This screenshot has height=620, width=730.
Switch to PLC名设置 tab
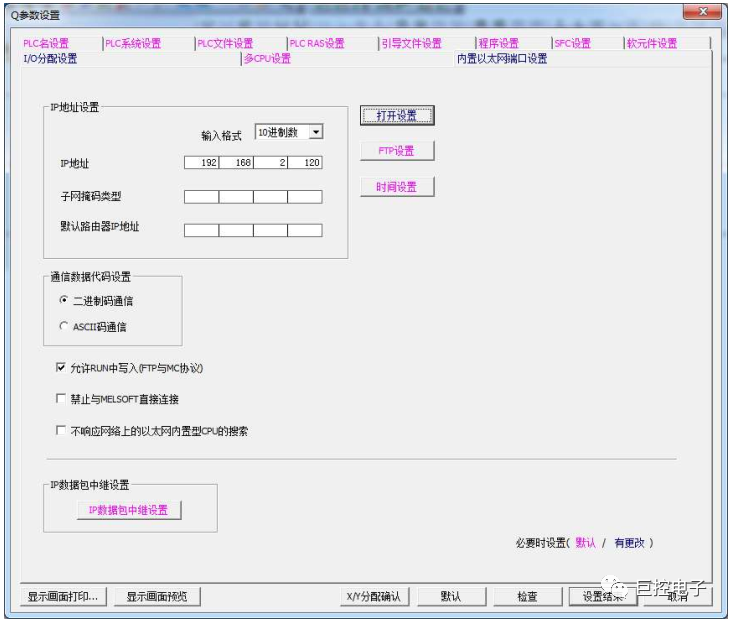pyautogui.click(x=47, y=43)
